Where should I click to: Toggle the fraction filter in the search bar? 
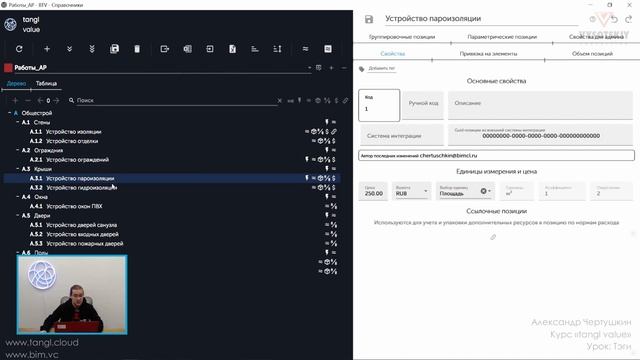(327, 100)
